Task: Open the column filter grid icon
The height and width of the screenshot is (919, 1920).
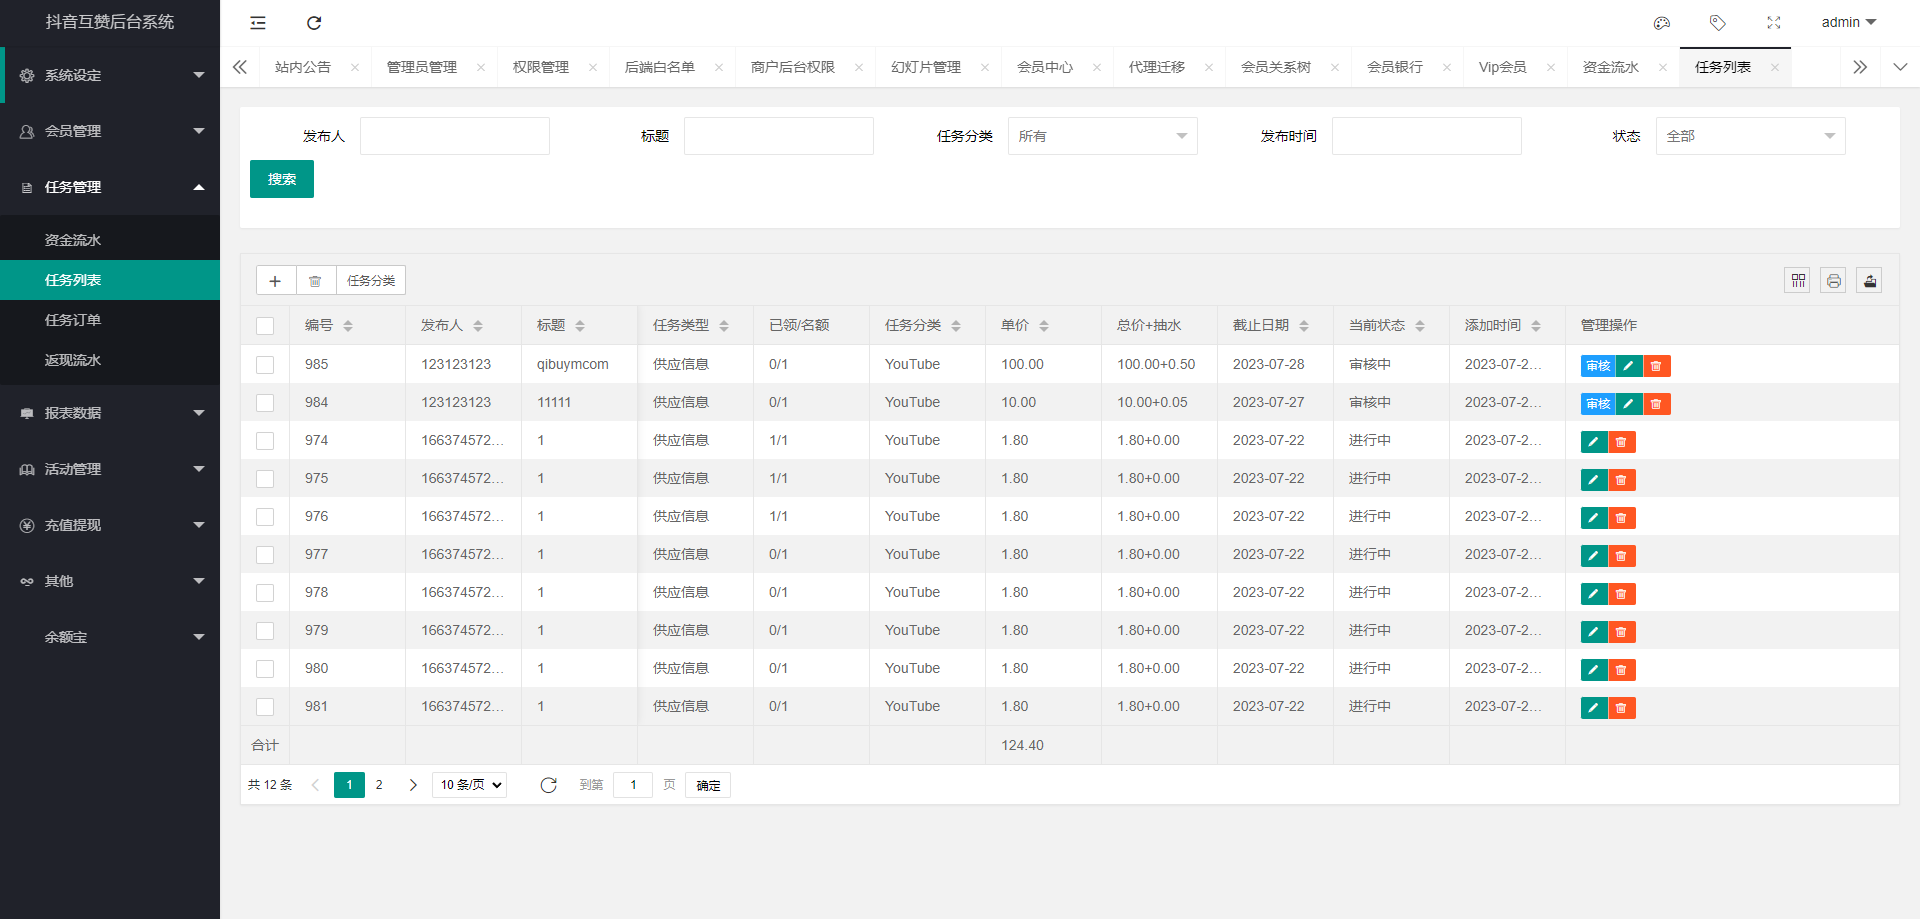Action: [x=1798, y=281]
